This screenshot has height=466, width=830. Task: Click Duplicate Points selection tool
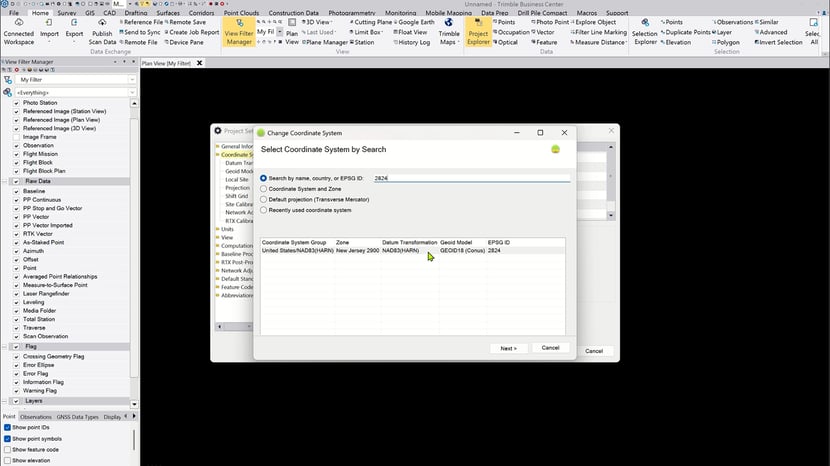(685, 32)
